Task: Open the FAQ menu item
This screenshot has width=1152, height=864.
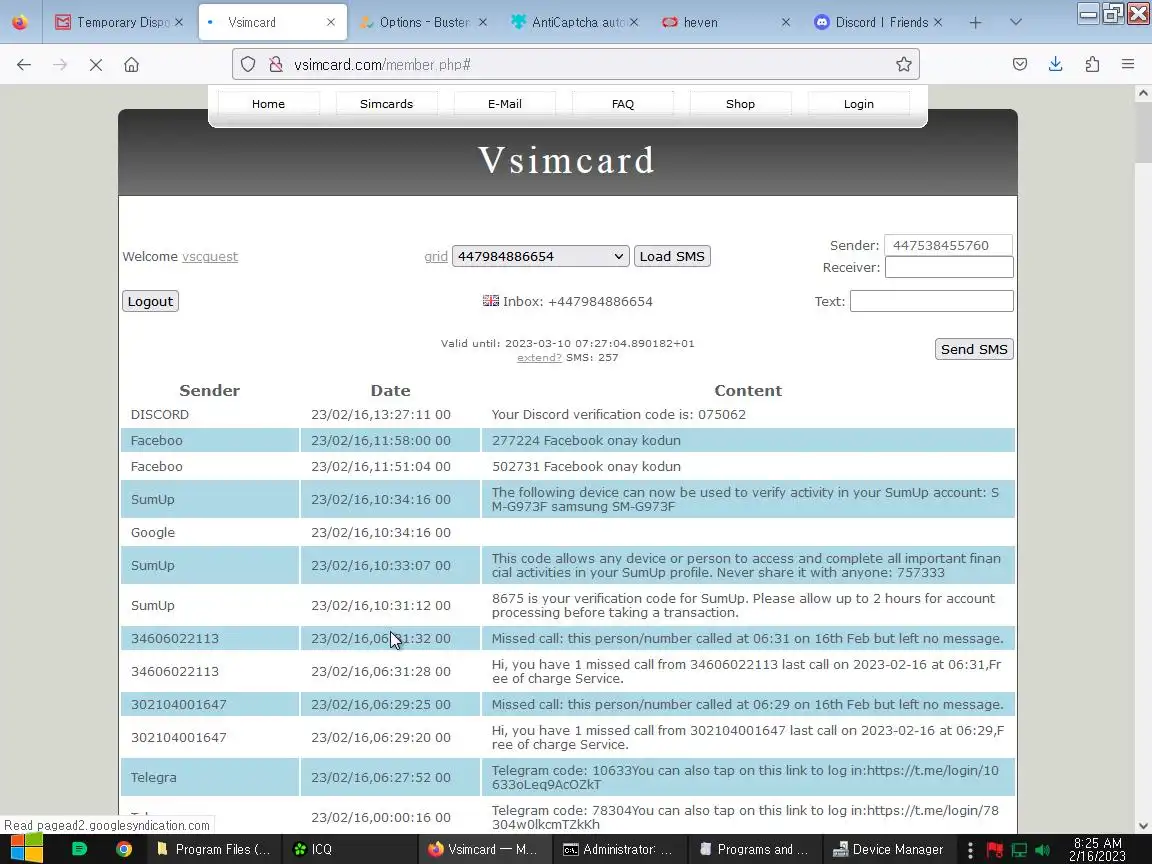Action: point(623,104)
